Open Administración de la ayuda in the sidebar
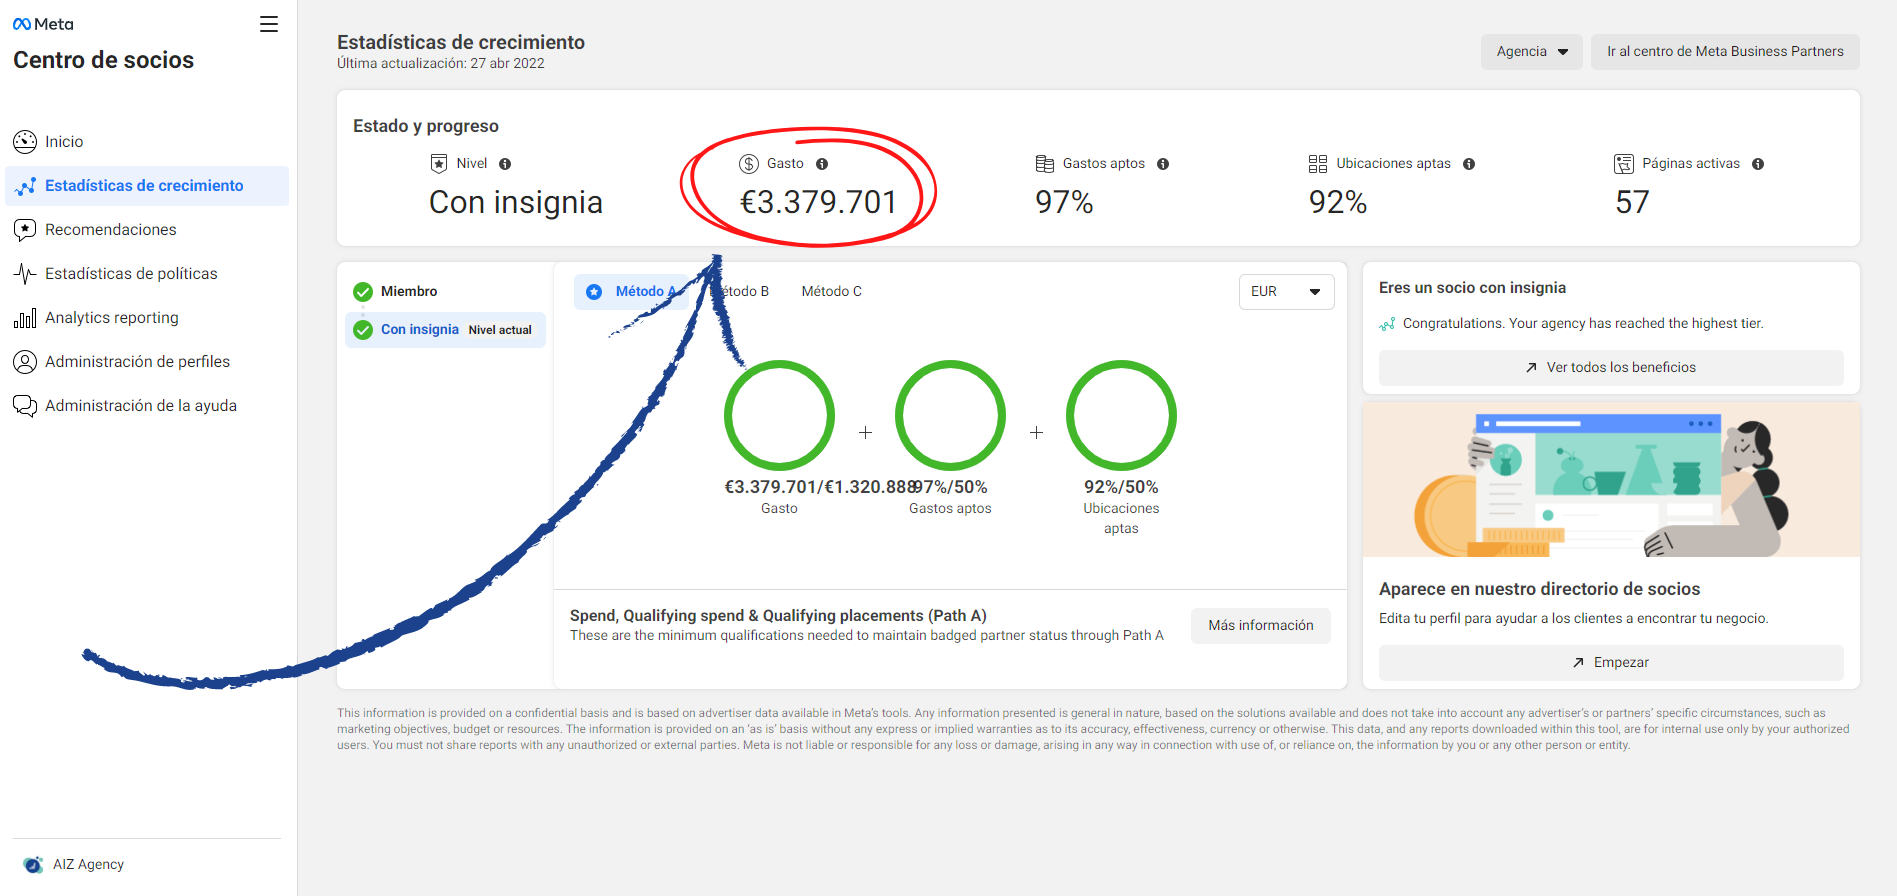Viewport: 1897px width, 896px height. pyautogui.click(x=147, y=406)
